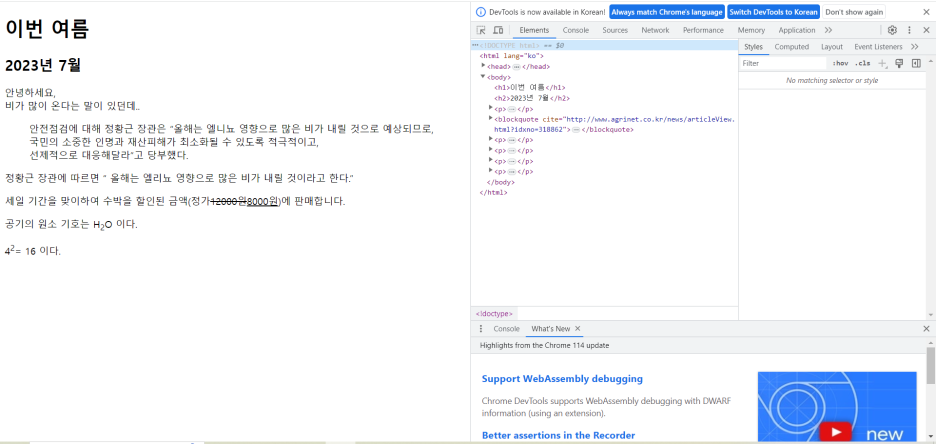Collapse the body element arrow
936x444 pixels.
(x=484, y=76)
